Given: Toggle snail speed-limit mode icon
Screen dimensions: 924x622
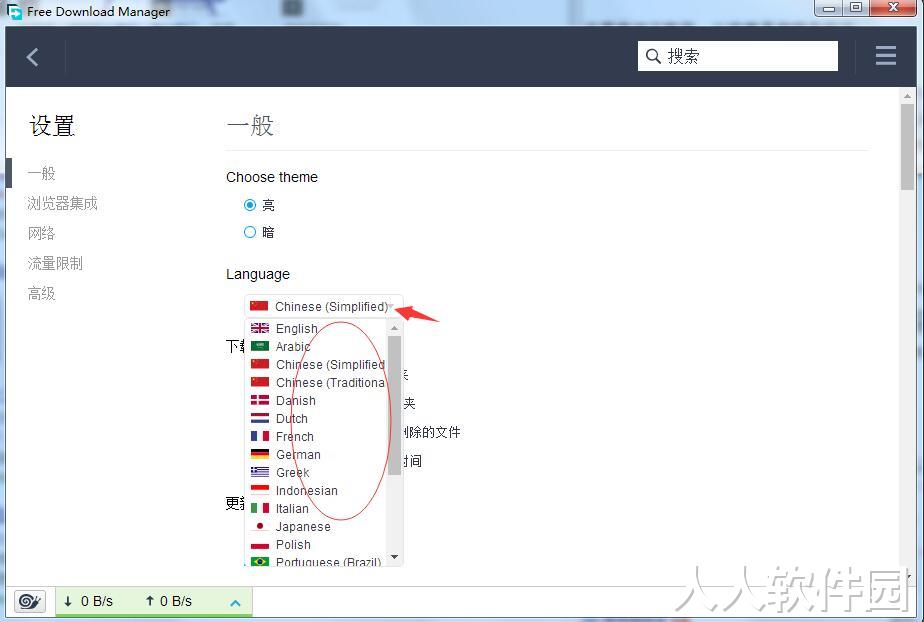Looking at the screenshot, I should point(29,601).
